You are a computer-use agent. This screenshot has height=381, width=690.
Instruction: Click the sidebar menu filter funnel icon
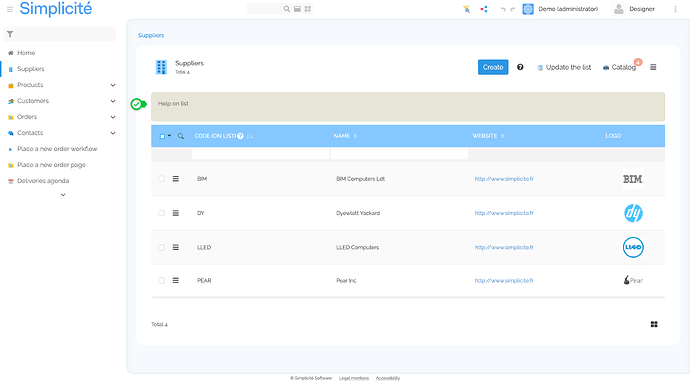coord(10,34)
